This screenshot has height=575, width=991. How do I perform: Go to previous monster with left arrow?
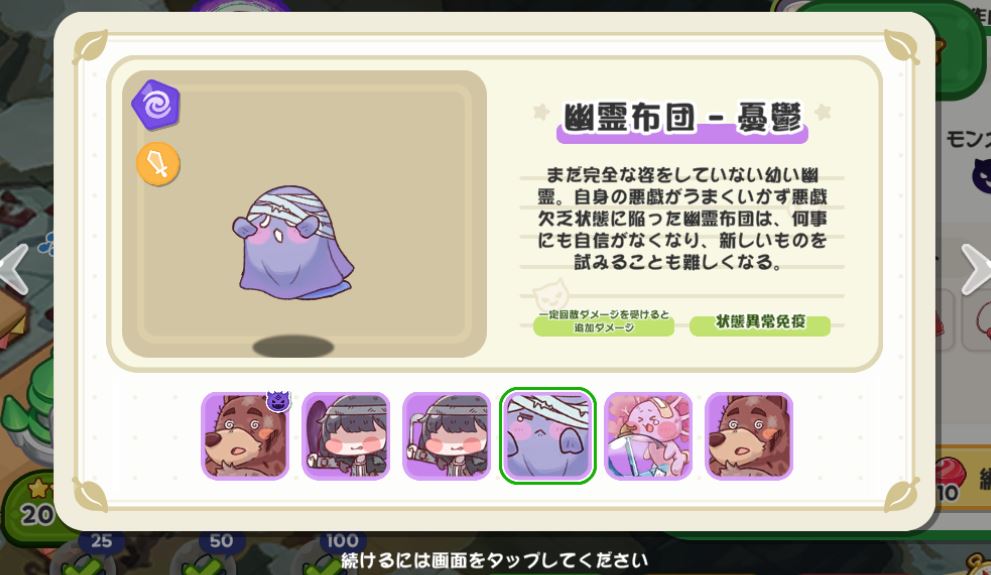coord(15,269)
